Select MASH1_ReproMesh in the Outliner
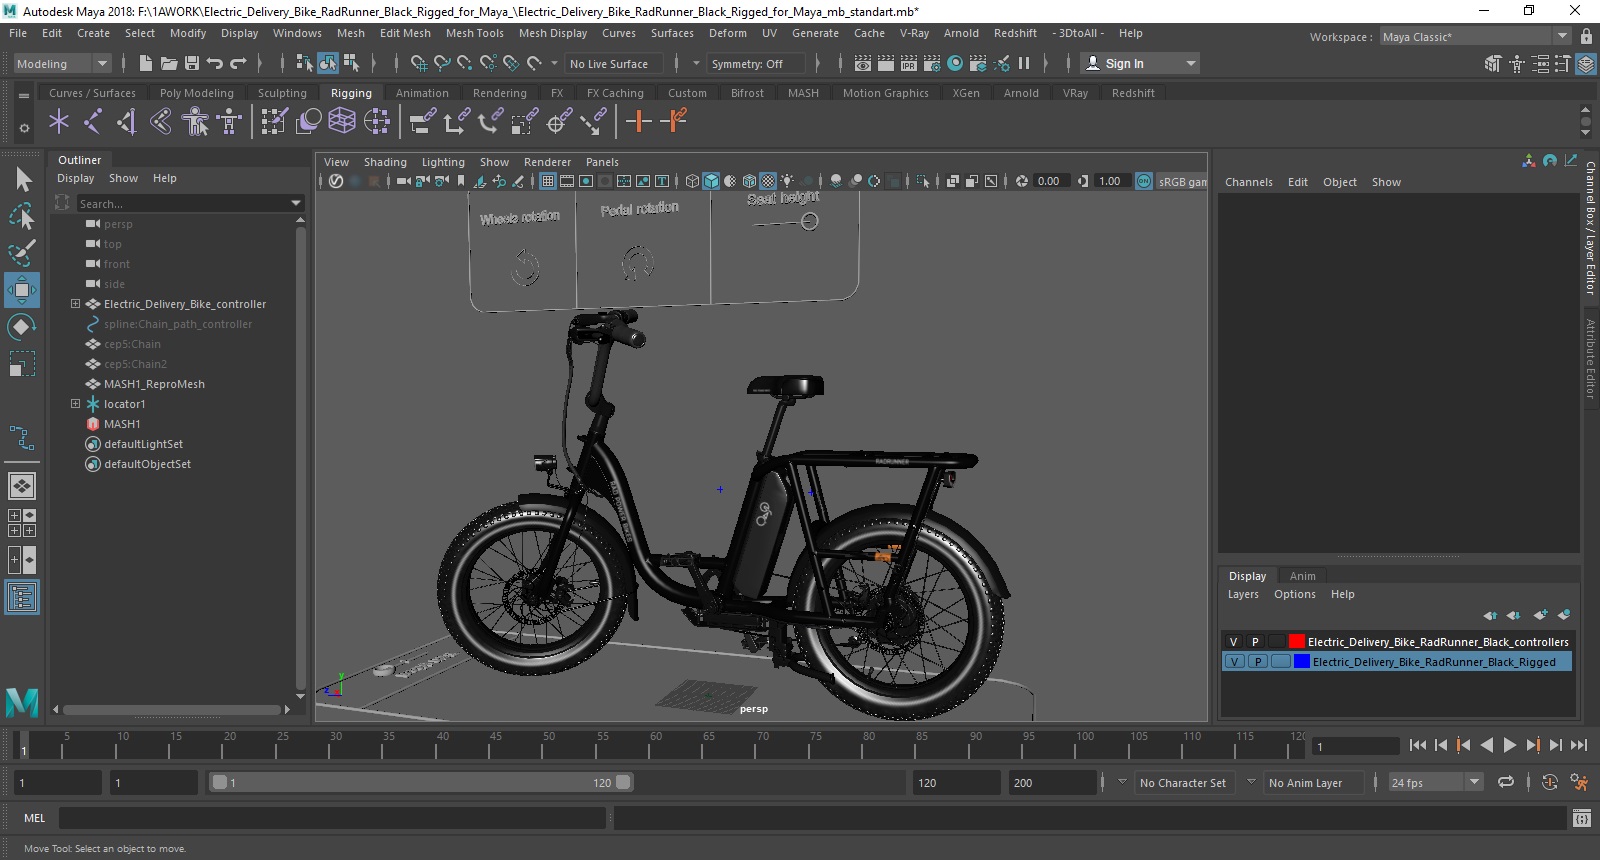The width and height of the screenshot is (1600, 860). pyautogui.click(x=154, y=384)
